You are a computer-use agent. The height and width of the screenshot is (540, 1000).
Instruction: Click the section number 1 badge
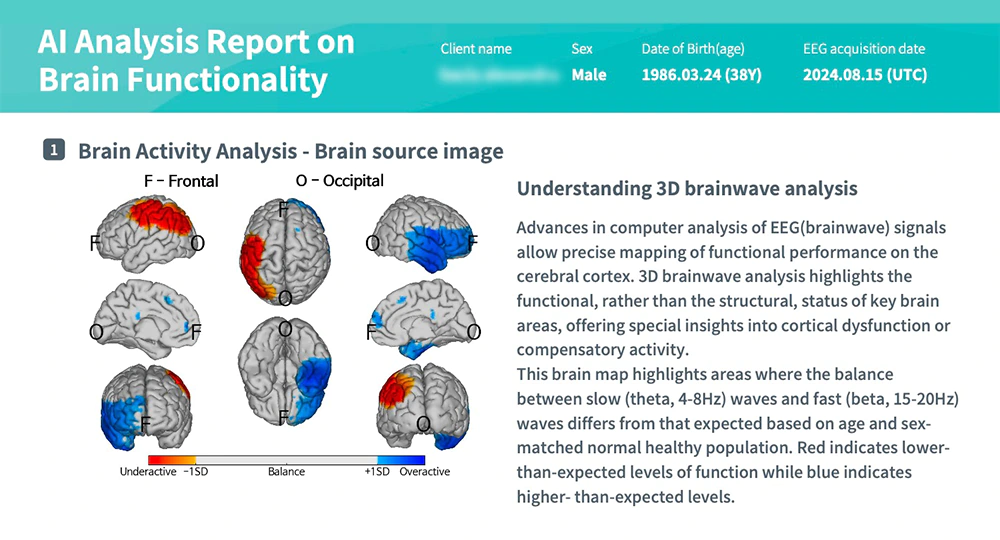pos(54,151)
